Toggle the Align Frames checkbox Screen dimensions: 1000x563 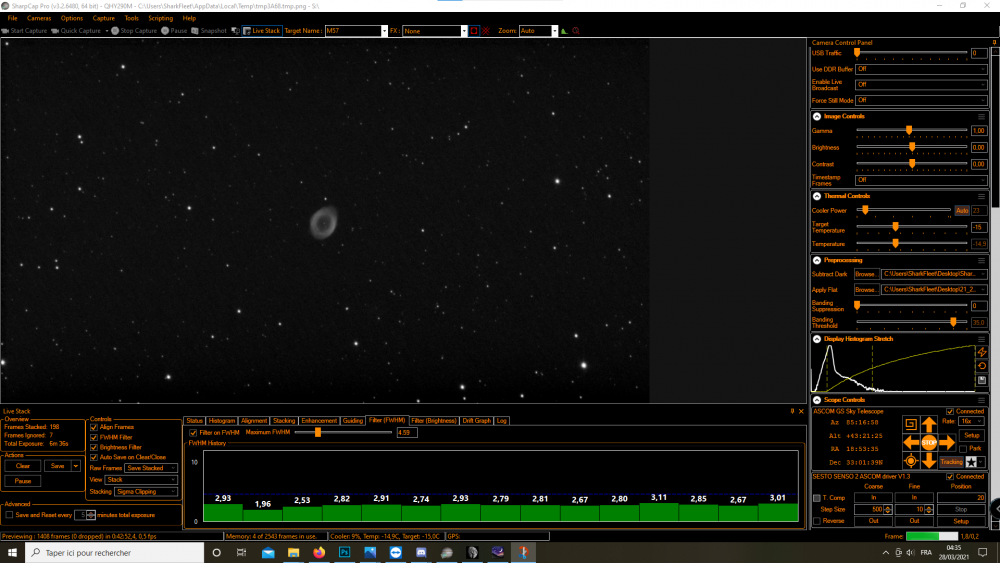[x=94, y=427]
